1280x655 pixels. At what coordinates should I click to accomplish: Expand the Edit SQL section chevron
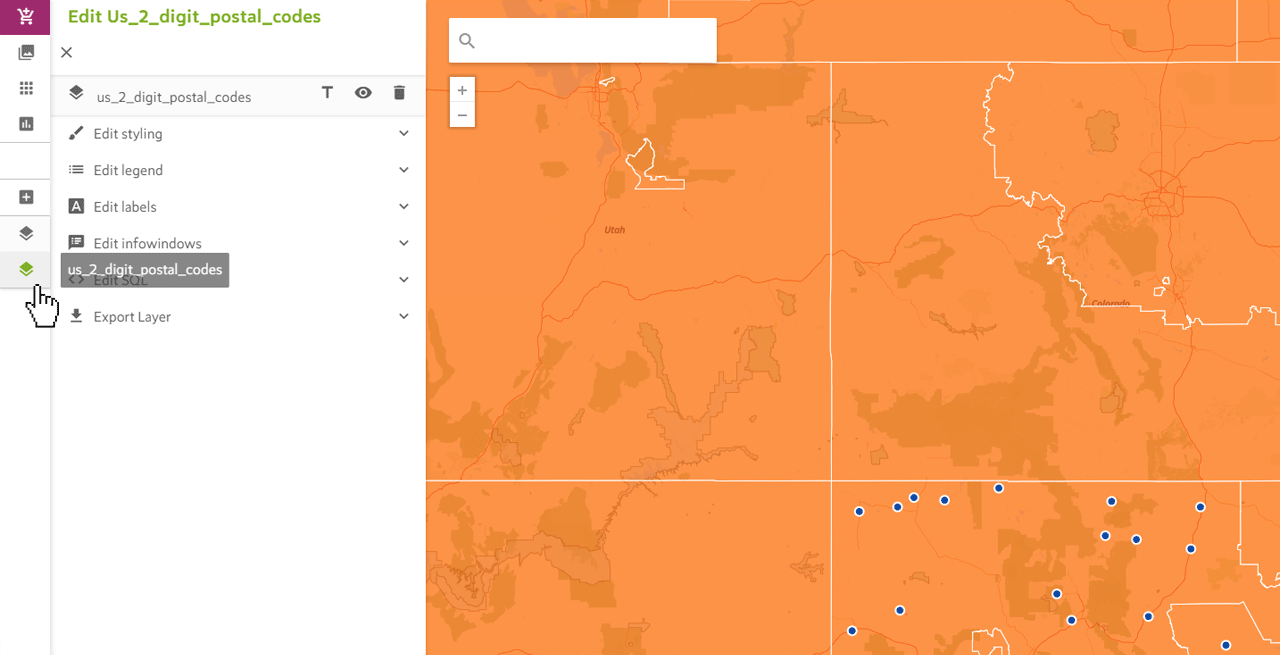[x=404, y=279]
